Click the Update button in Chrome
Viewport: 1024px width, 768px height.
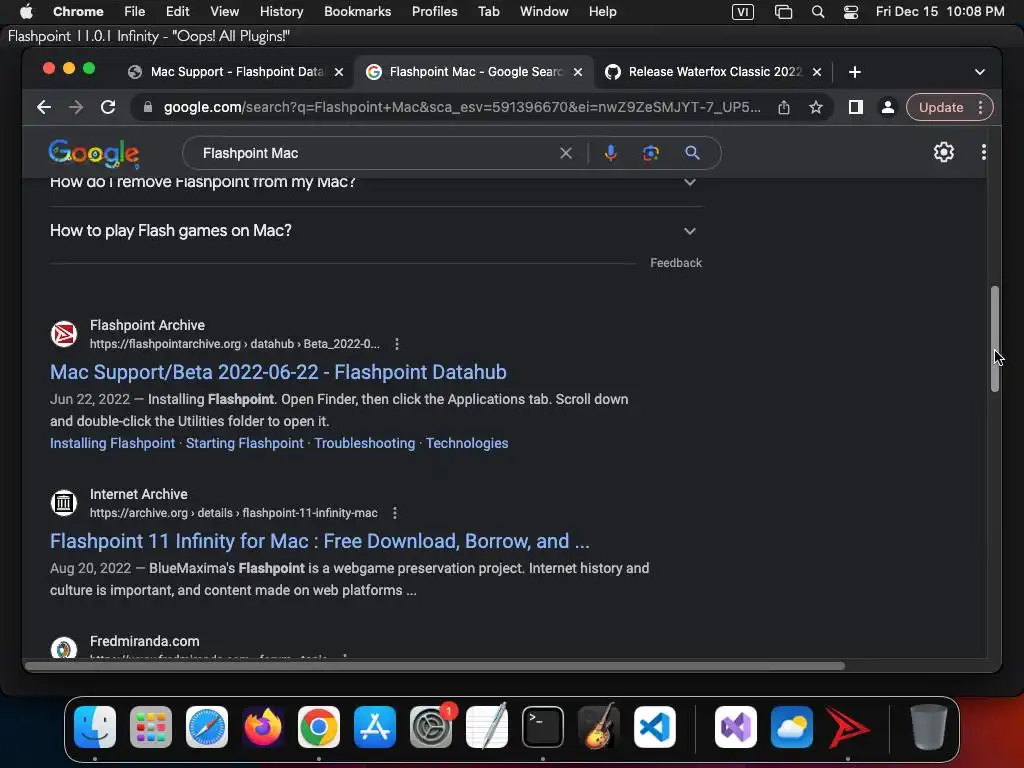[x=940, y=107]
